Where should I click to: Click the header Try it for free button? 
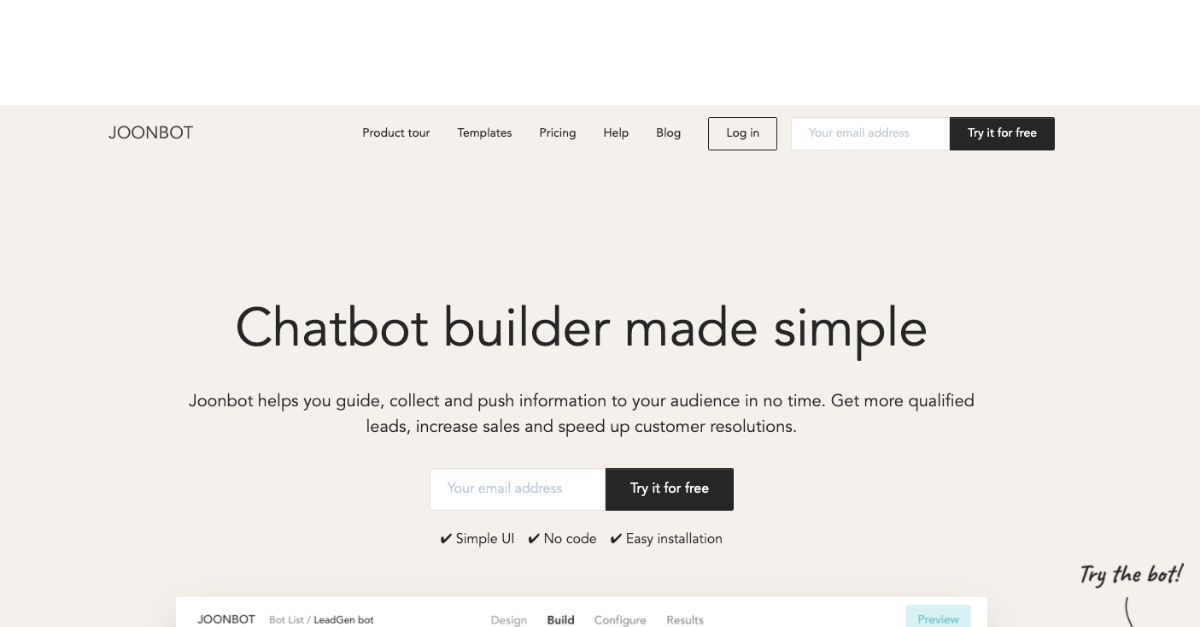[1001, 133]
